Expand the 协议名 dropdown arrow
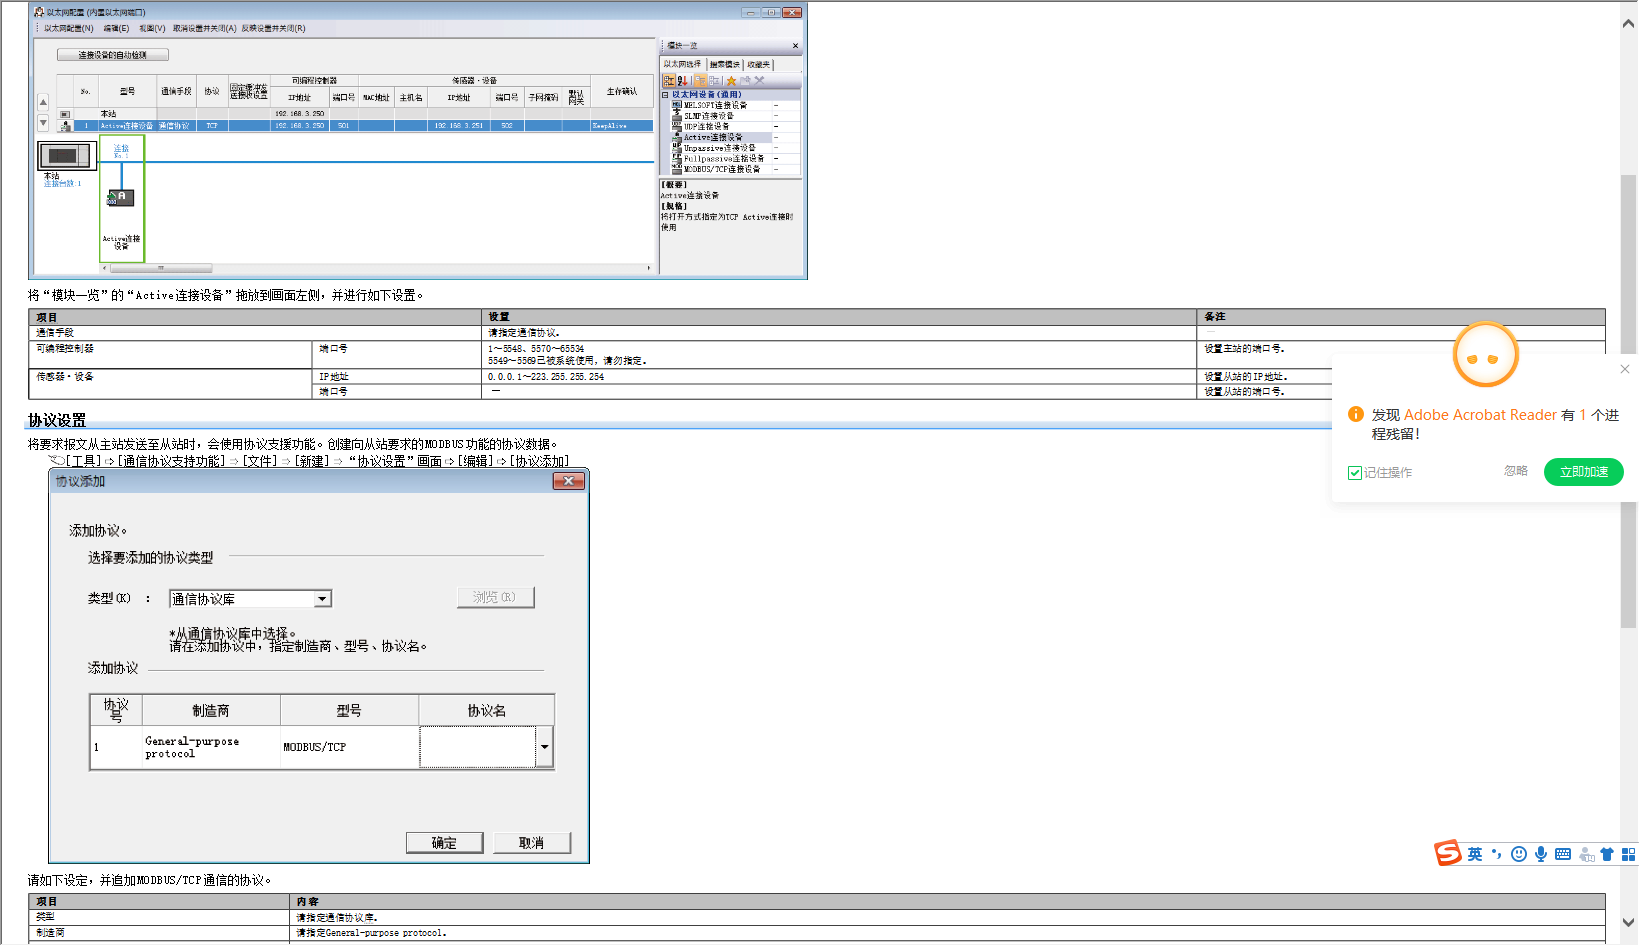 pyautogui.click(x=545, y=747)
